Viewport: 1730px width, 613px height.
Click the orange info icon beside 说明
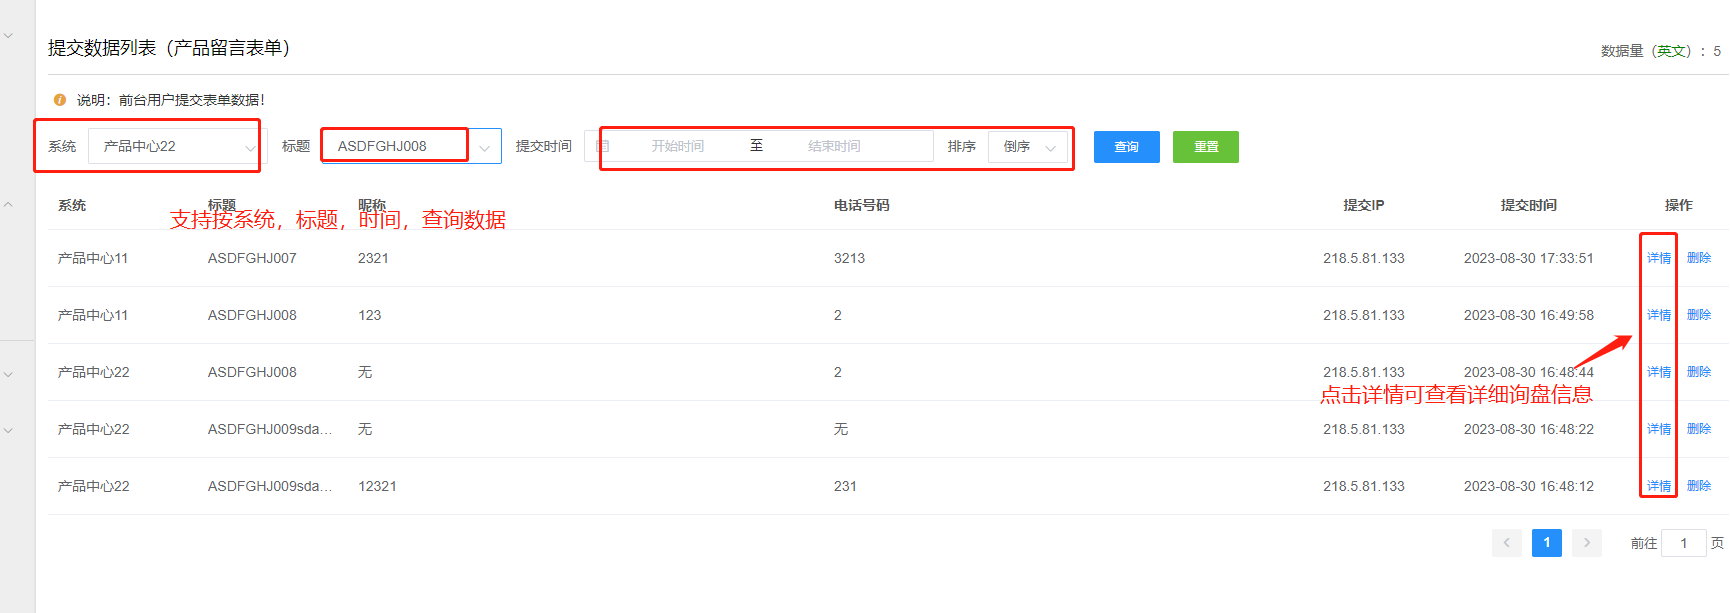click(60, 100)
